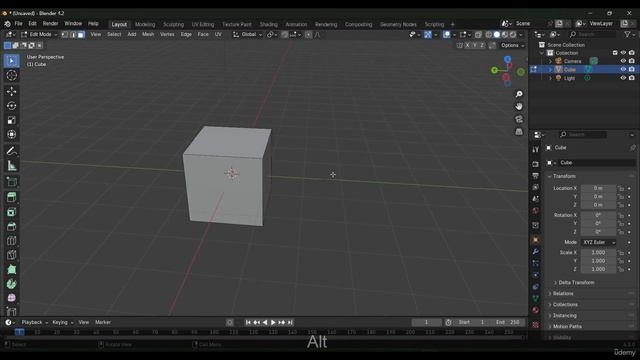Open the timeline Keying menu
This screenshot has width=640, height=360.
click(62, 322)
